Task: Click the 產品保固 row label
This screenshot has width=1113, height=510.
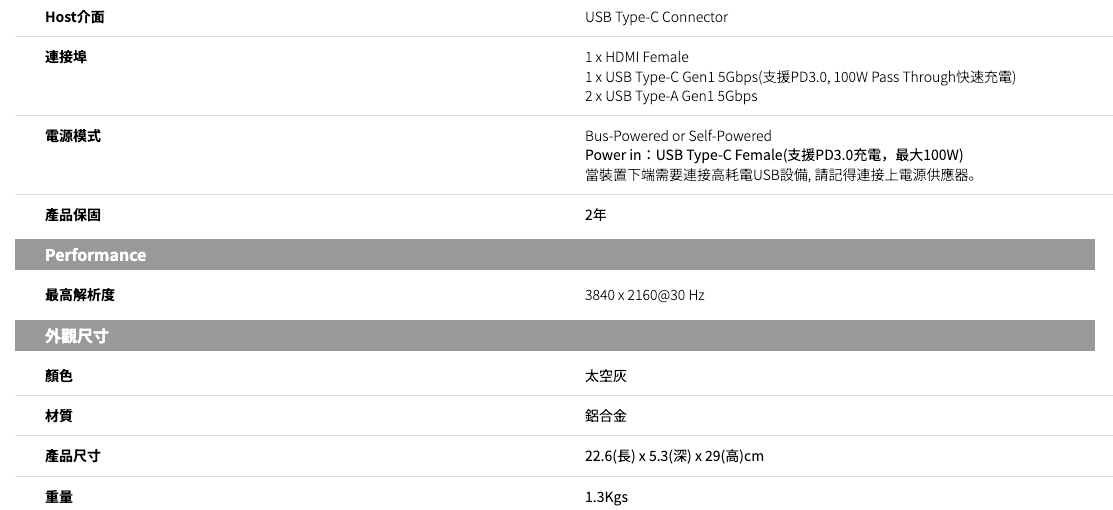Action: 73,215
